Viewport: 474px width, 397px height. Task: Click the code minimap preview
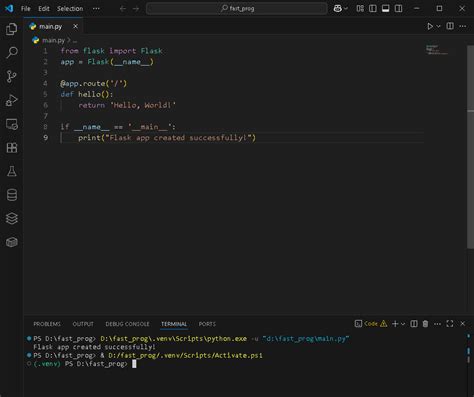tap(437, 50)
